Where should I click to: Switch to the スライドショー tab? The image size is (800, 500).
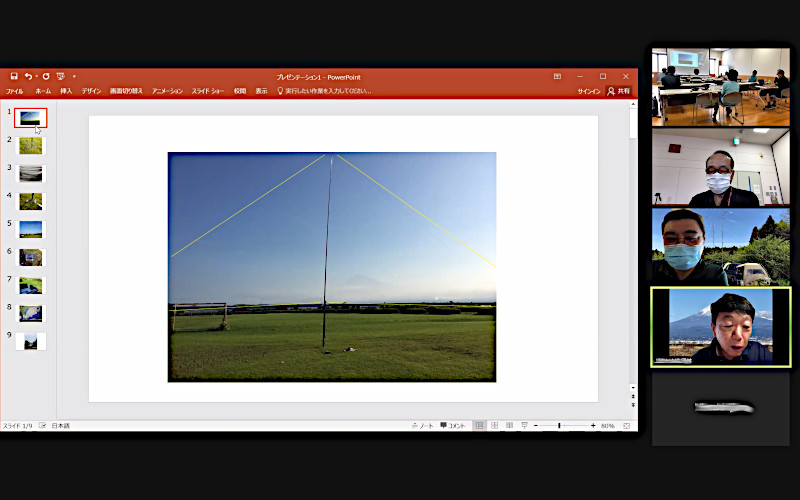pyautogui.click(x=208, y=91)
